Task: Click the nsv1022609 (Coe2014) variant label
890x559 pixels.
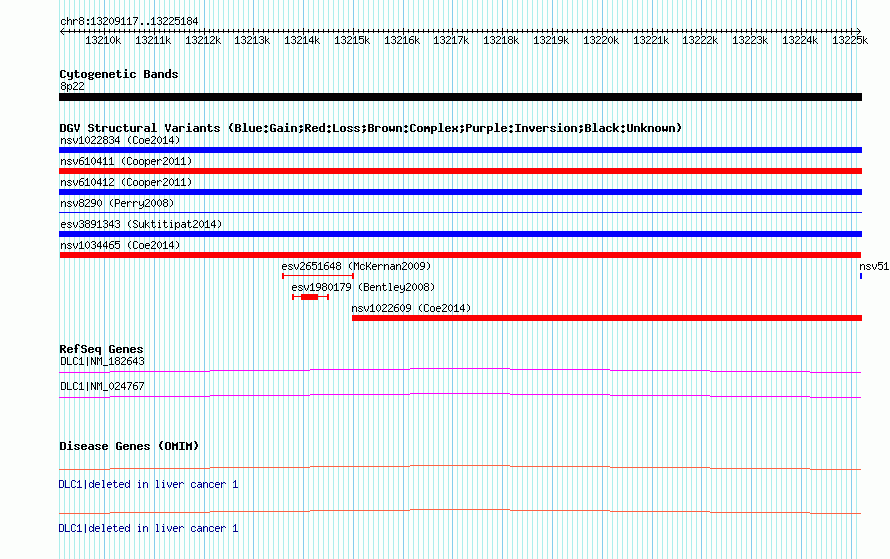Action: coord(412,308)
